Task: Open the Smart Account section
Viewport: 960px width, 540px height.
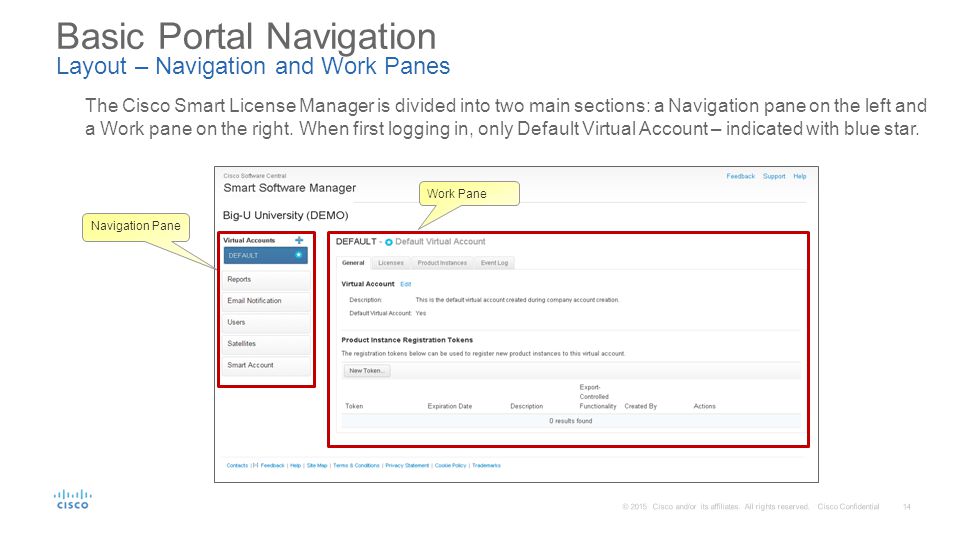Action: 266,365
